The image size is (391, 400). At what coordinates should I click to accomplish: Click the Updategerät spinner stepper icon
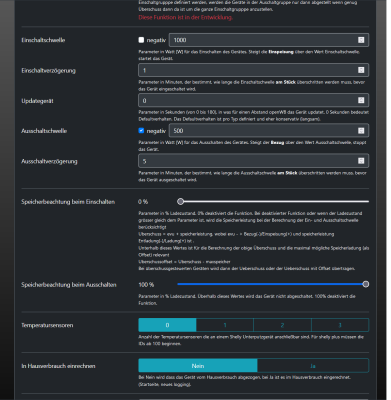[361, 100]
